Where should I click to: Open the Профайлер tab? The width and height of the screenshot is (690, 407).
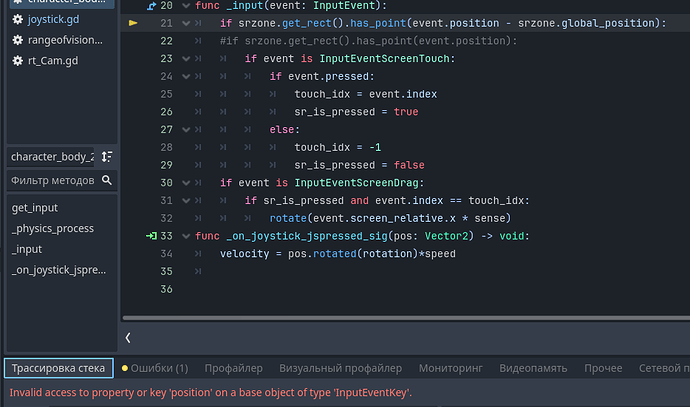tap(234, 368)
